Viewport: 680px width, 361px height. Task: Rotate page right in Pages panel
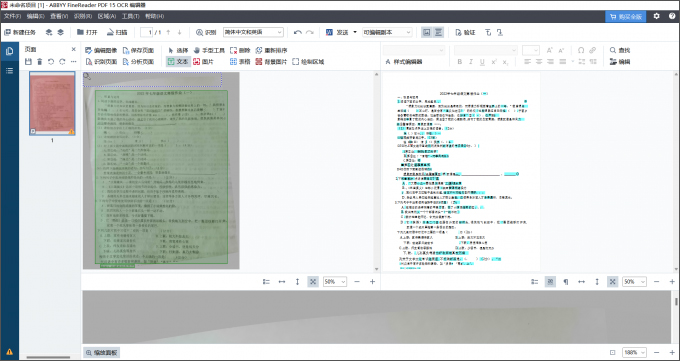(x=62, y=62)
